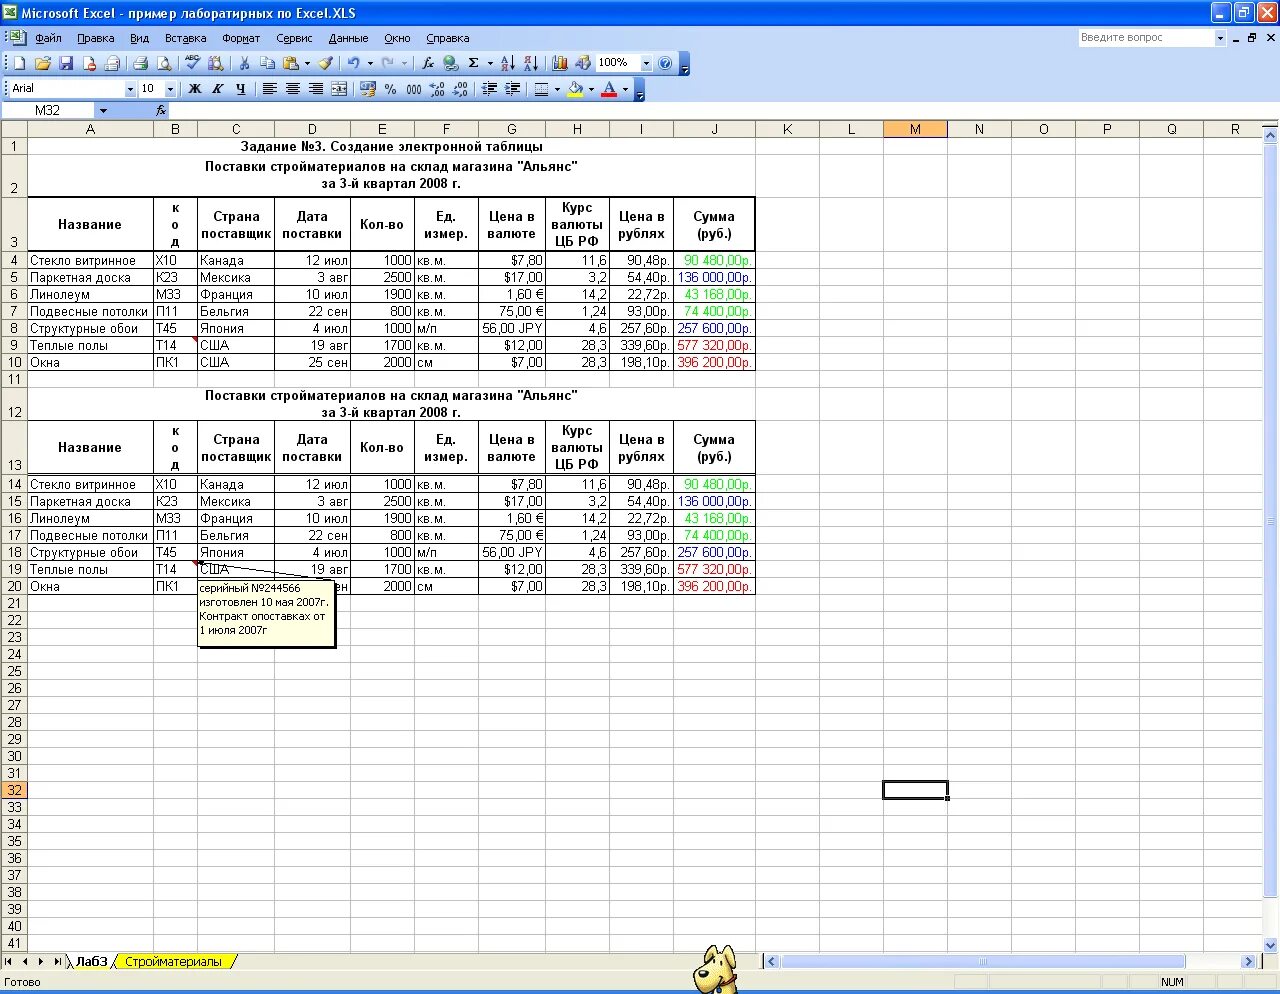Click the Copy icon

pyautogui.click(x=267, y=63)
